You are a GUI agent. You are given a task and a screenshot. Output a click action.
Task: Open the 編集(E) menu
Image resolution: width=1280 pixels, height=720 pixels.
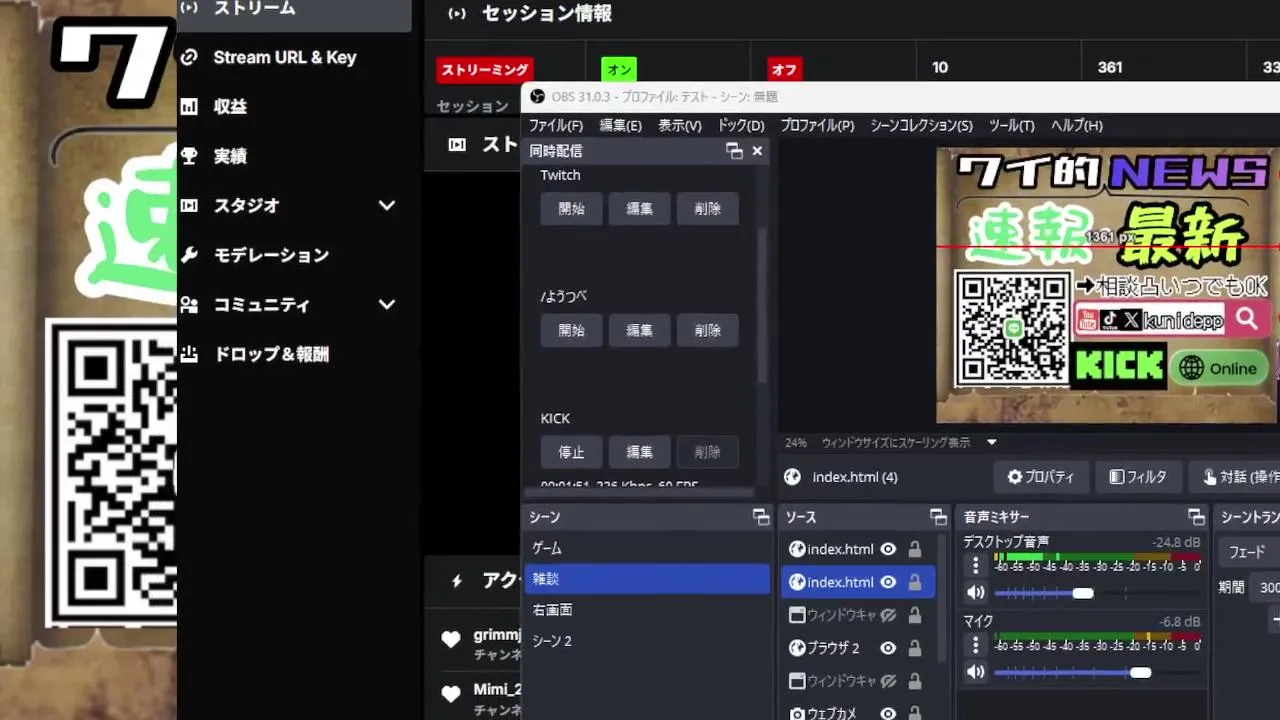pos(620,126)
